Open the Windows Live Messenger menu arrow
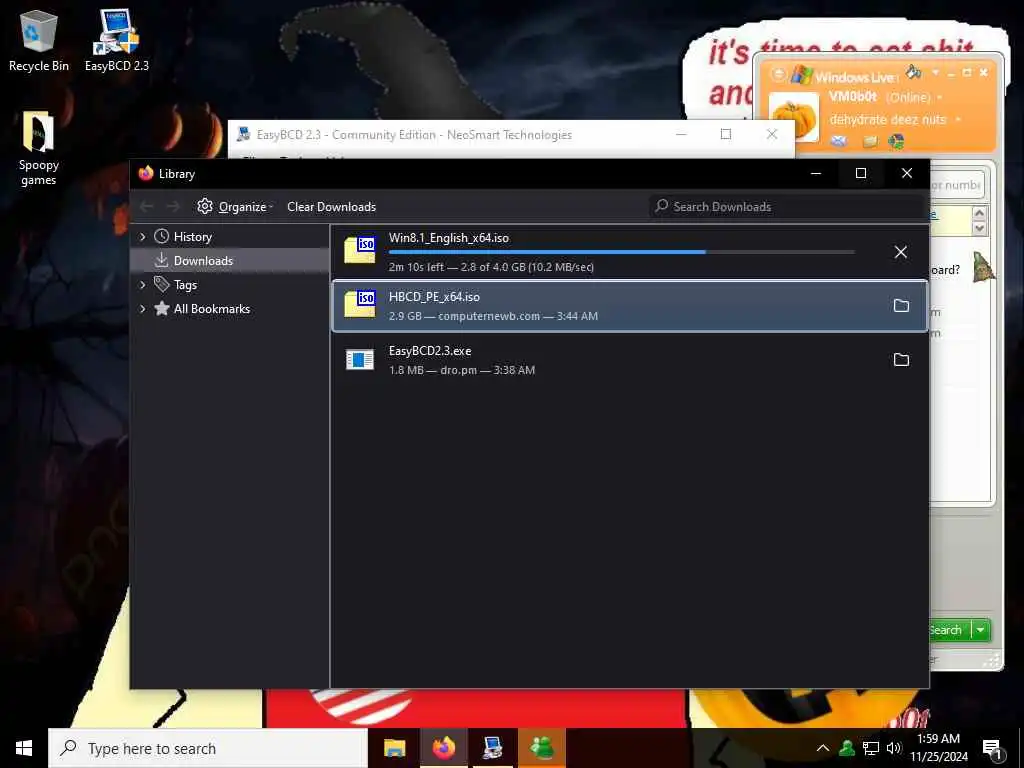Viewport: 1024px width, 768px height. [935, 72]
